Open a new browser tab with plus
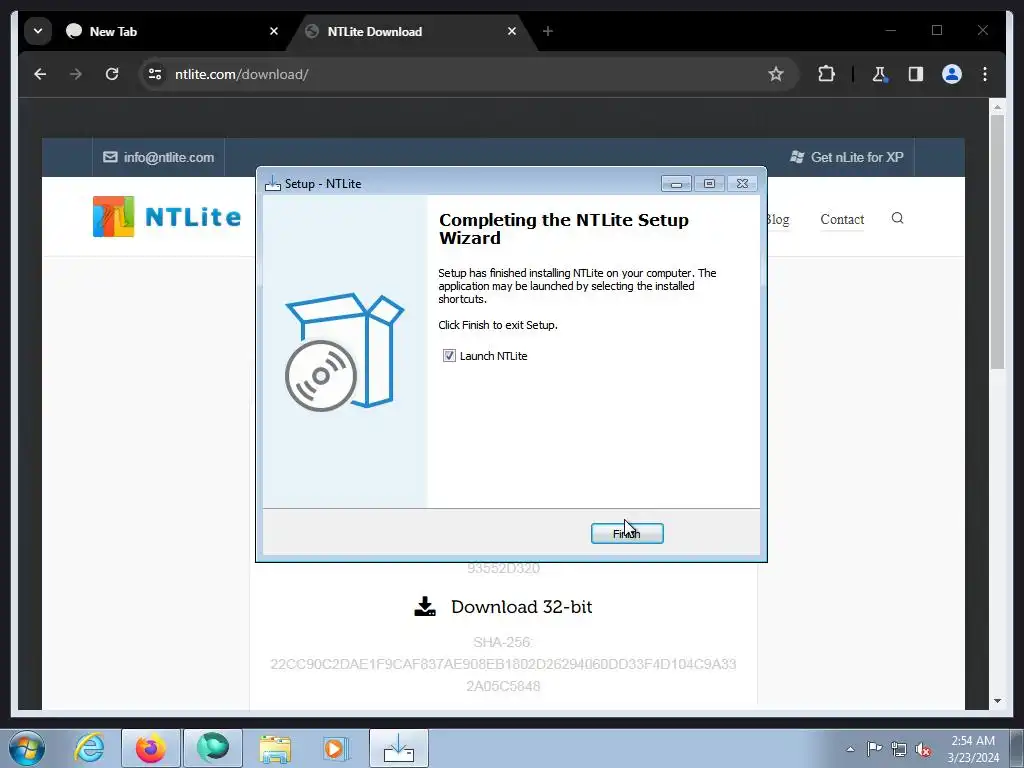This screenshot has width=1024, height=768. (547, 31)
